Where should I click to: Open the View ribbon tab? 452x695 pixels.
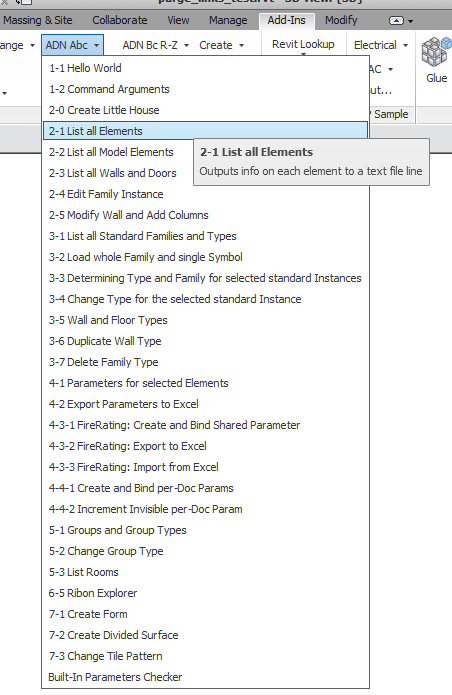tap(178, 20)
